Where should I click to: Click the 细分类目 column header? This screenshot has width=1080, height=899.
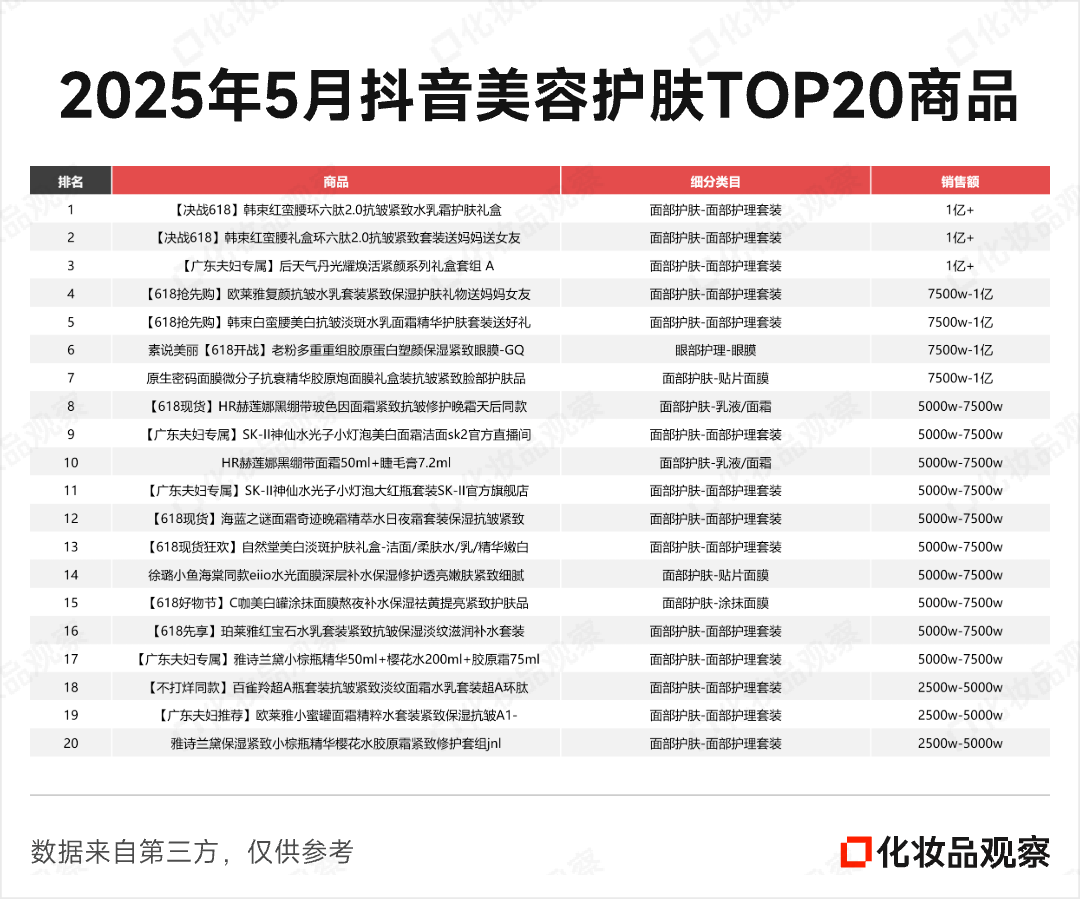point(716,181)
